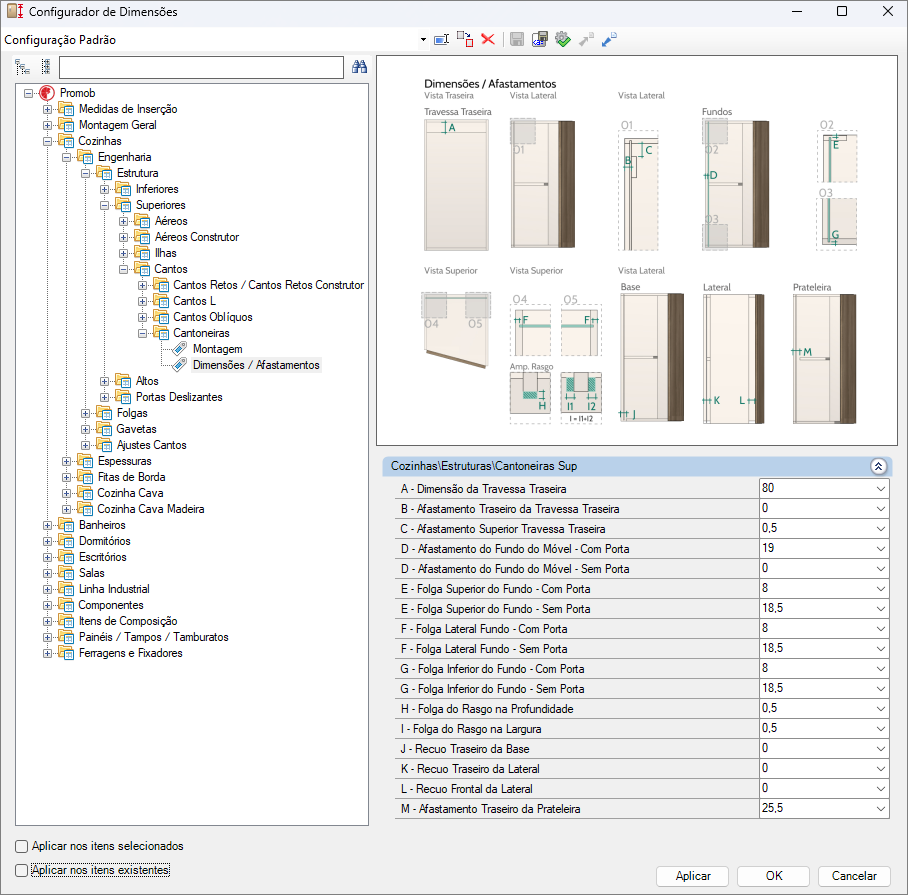Click the label L - Recuo Frontal da Lateral

click(x=467, y=789)
